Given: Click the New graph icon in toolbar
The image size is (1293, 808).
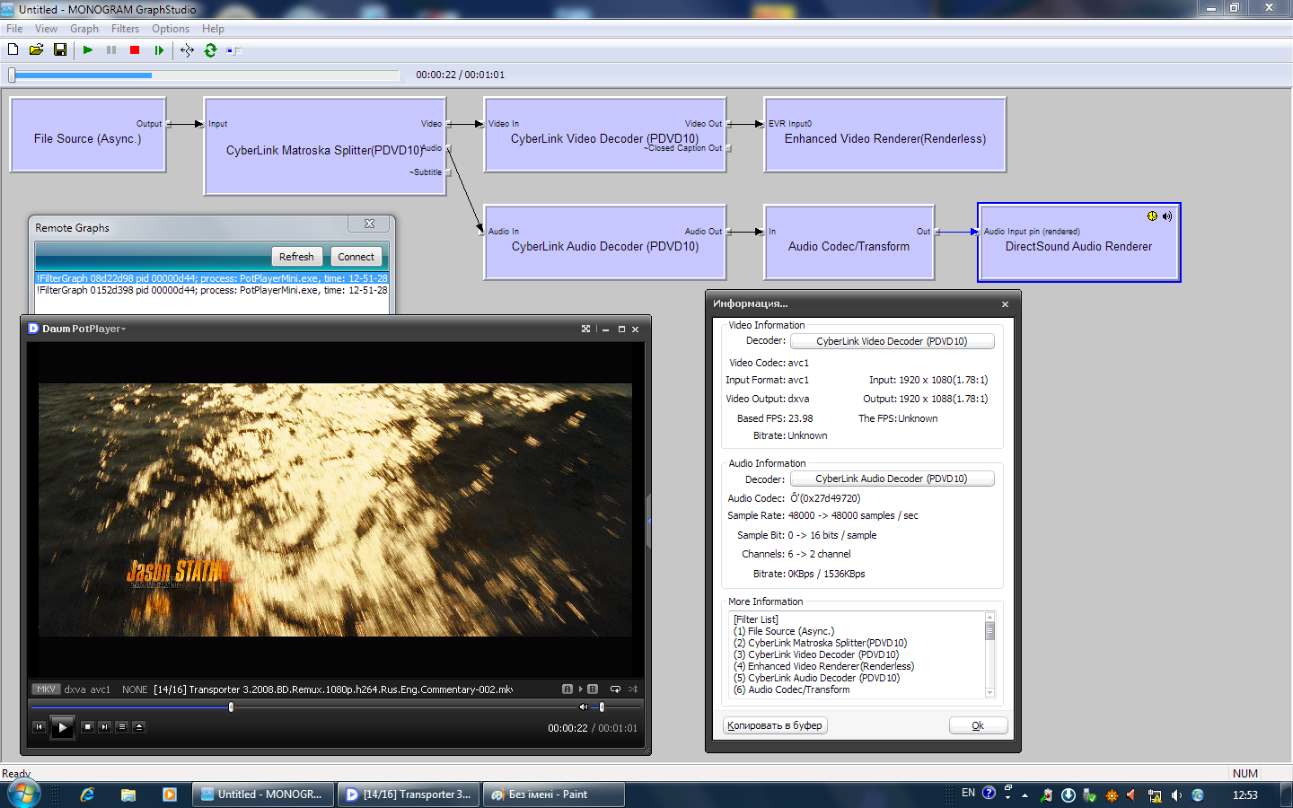Looking at the screenshot, I should [x=13, y=50].
